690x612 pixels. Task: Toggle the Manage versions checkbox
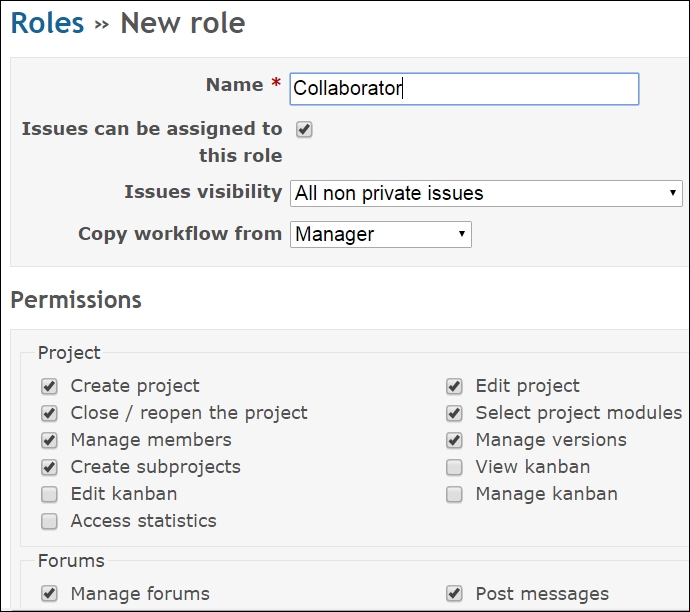click(x=454, y=440)
